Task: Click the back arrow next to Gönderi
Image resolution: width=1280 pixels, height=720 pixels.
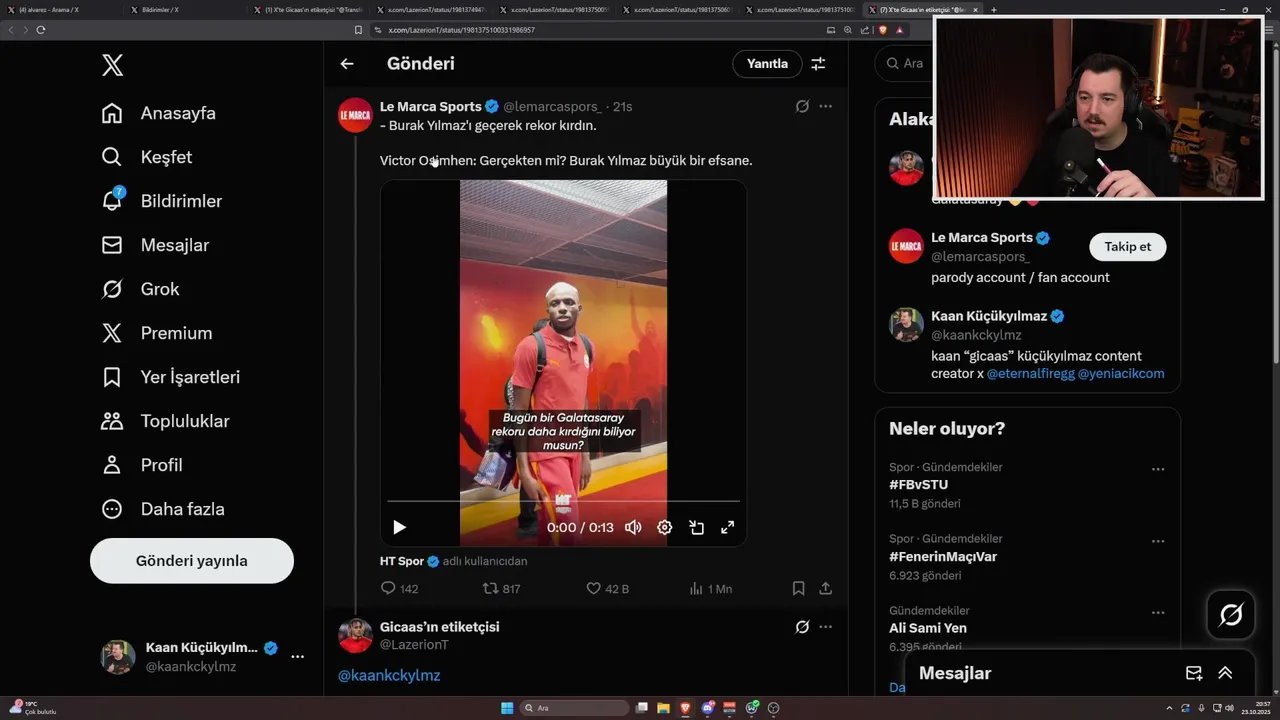Action: 347,64
